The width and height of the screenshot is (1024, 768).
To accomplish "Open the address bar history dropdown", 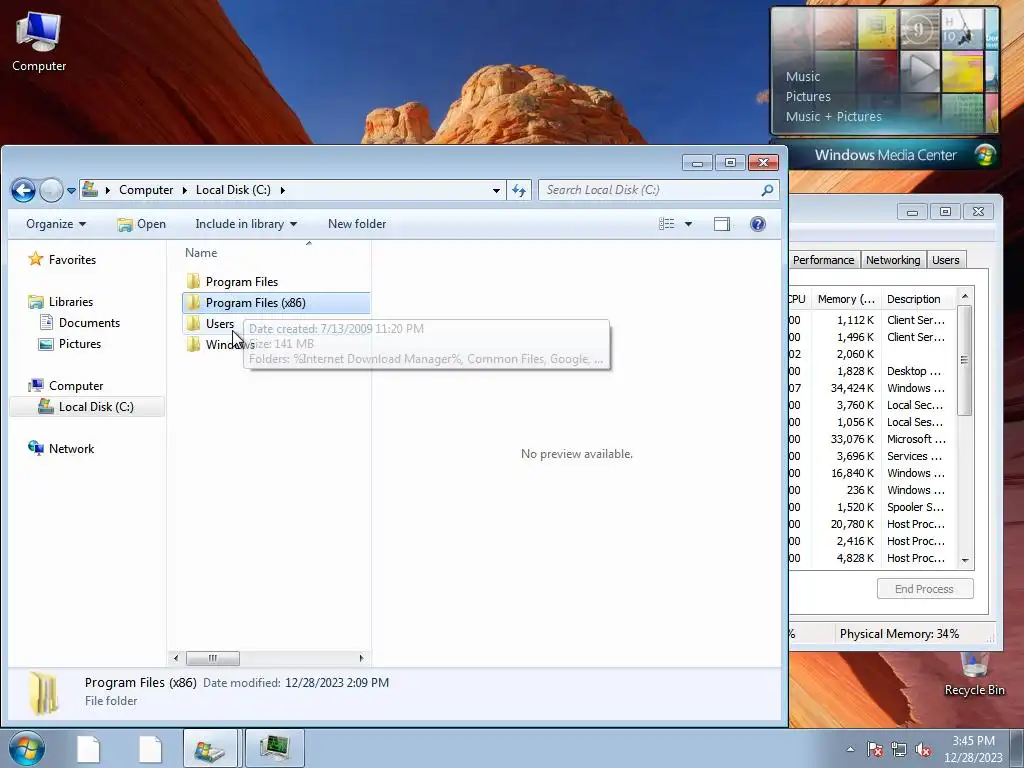I will click(x=496, y=190).
